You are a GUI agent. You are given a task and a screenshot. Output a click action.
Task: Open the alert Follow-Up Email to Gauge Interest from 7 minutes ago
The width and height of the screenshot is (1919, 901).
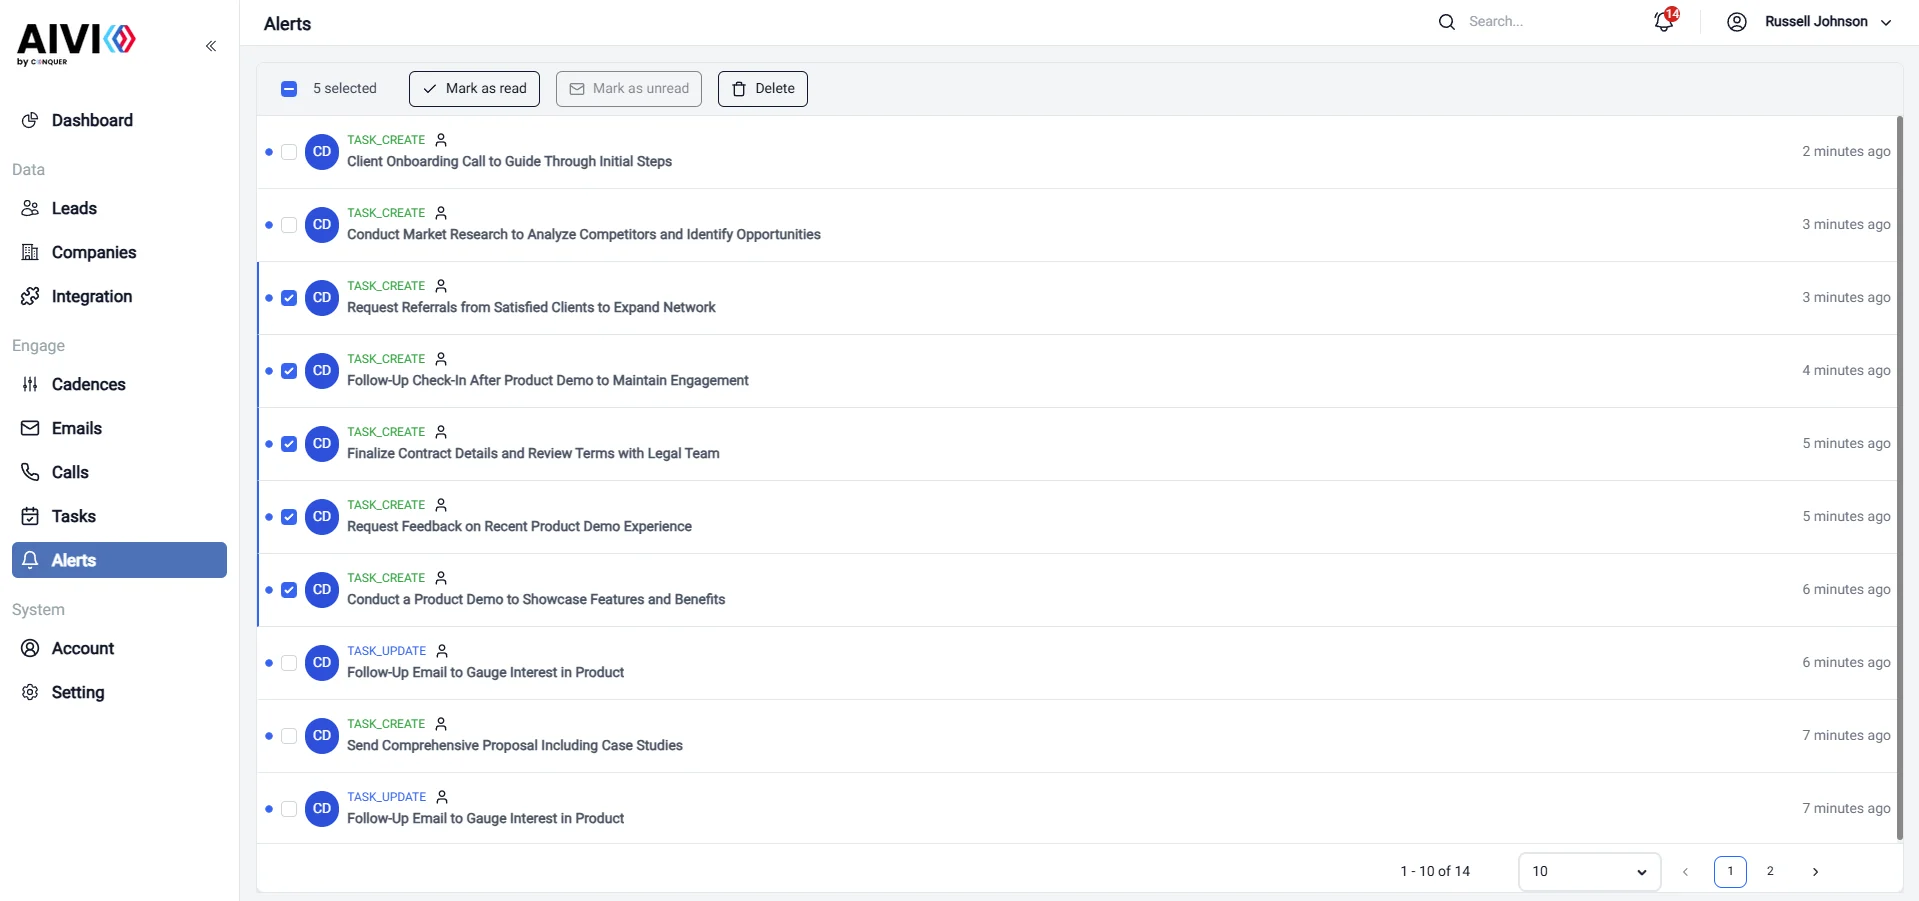coord(1078,809)
